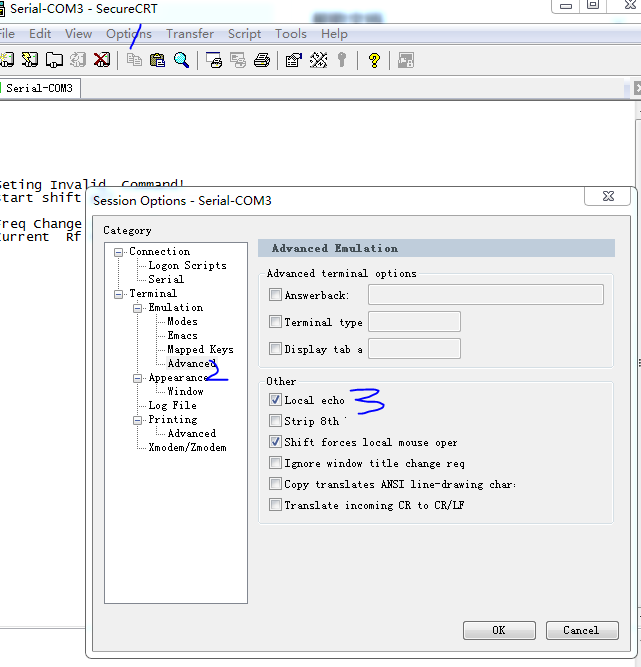Click the Display tab as text field
The height and width of the screenshot is (667, 641).
pyautogui.click(x=414, y=349)
